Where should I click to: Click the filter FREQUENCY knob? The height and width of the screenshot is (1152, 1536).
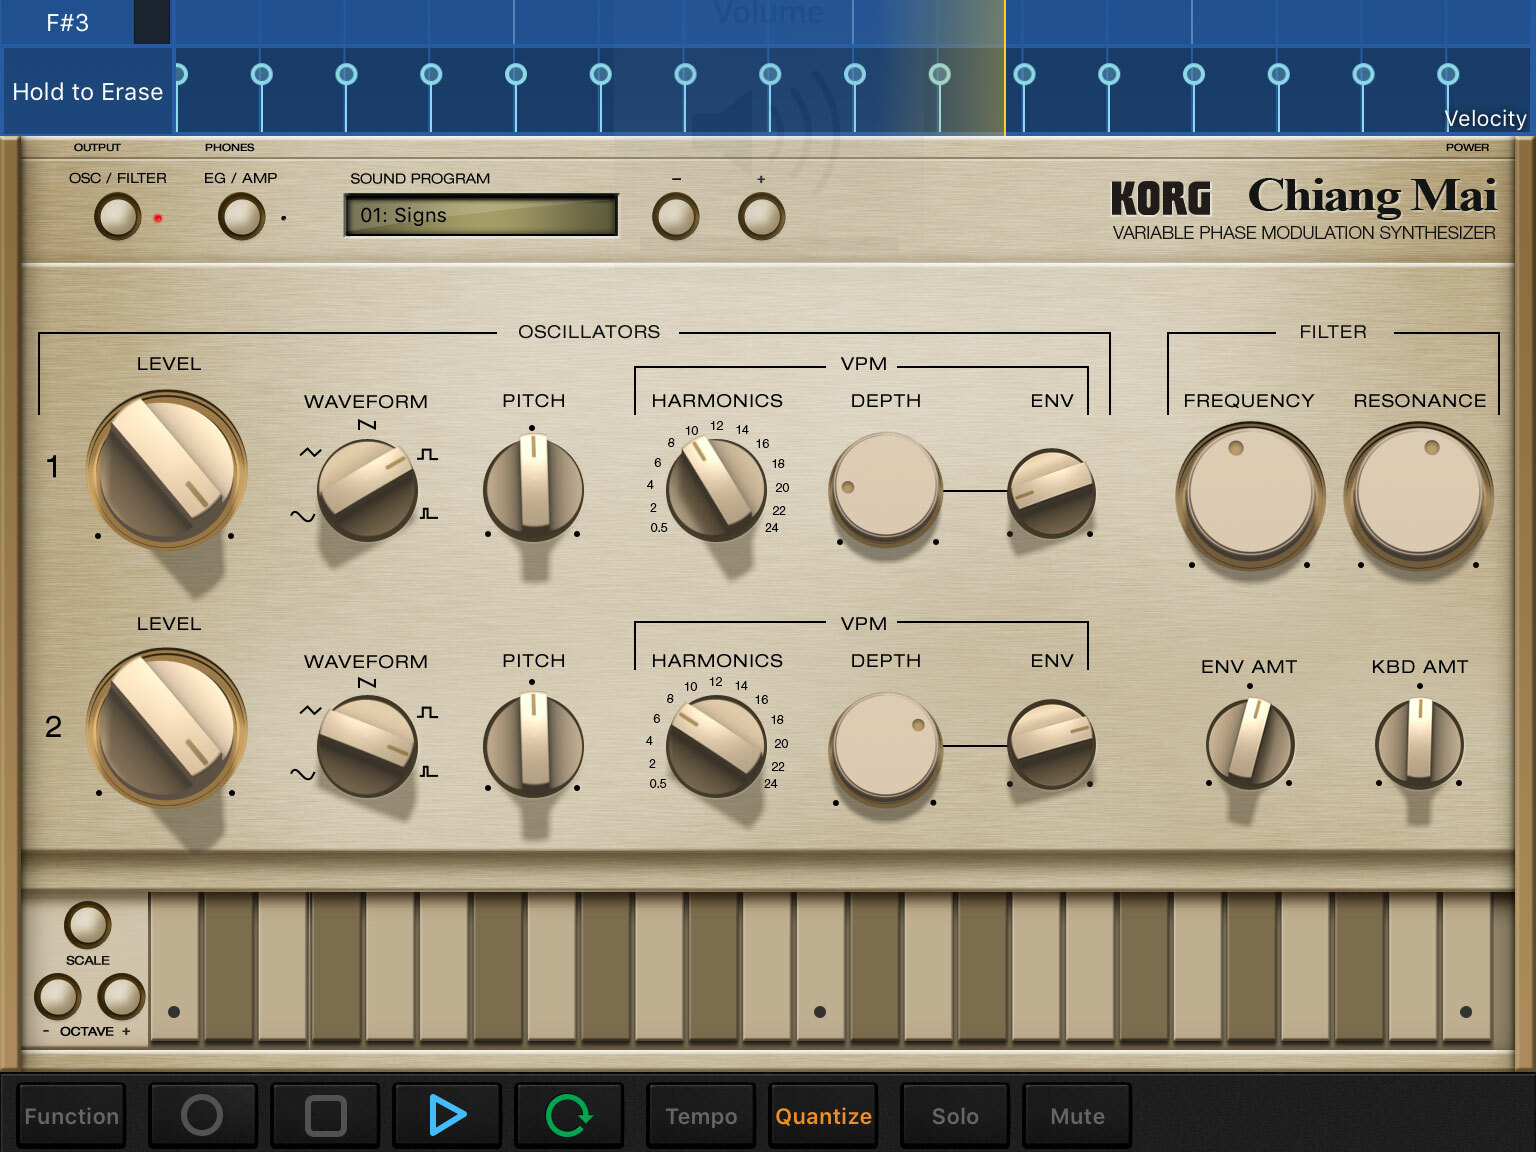[x=1250, y=494]
